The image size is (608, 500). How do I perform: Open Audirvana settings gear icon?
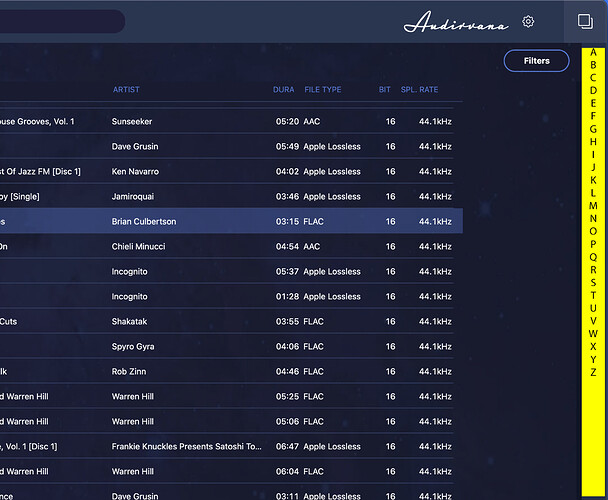(x=528, y=21)
